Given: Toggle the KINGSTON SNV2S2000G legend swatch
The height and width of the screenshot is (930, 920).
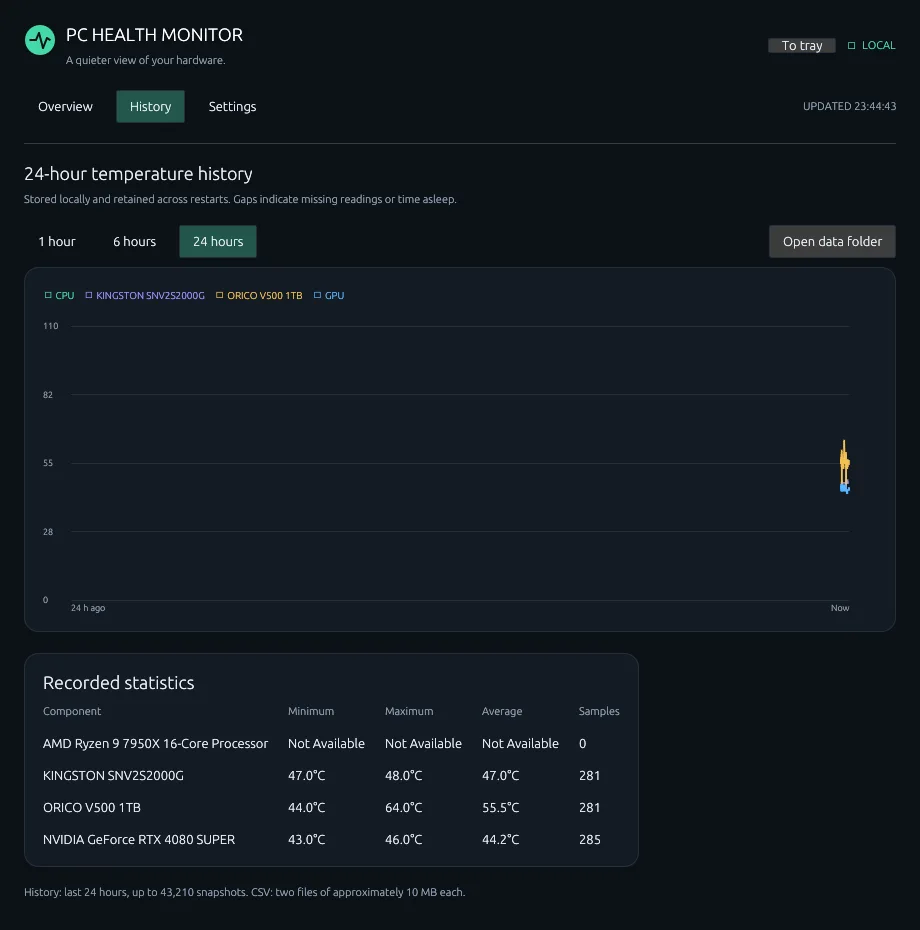Looking at the screenshot, I should 89,295.
